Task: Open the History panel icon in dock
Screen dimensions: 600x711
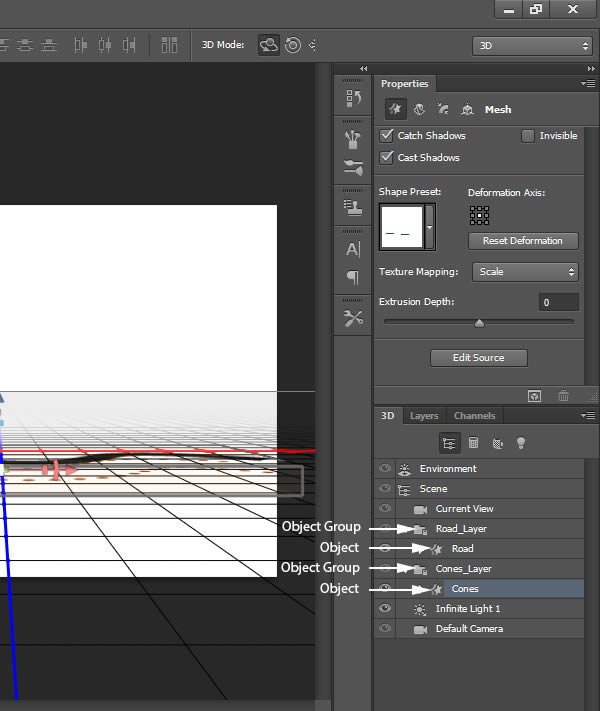Action: pyautogui.click(x=353, y=98)
